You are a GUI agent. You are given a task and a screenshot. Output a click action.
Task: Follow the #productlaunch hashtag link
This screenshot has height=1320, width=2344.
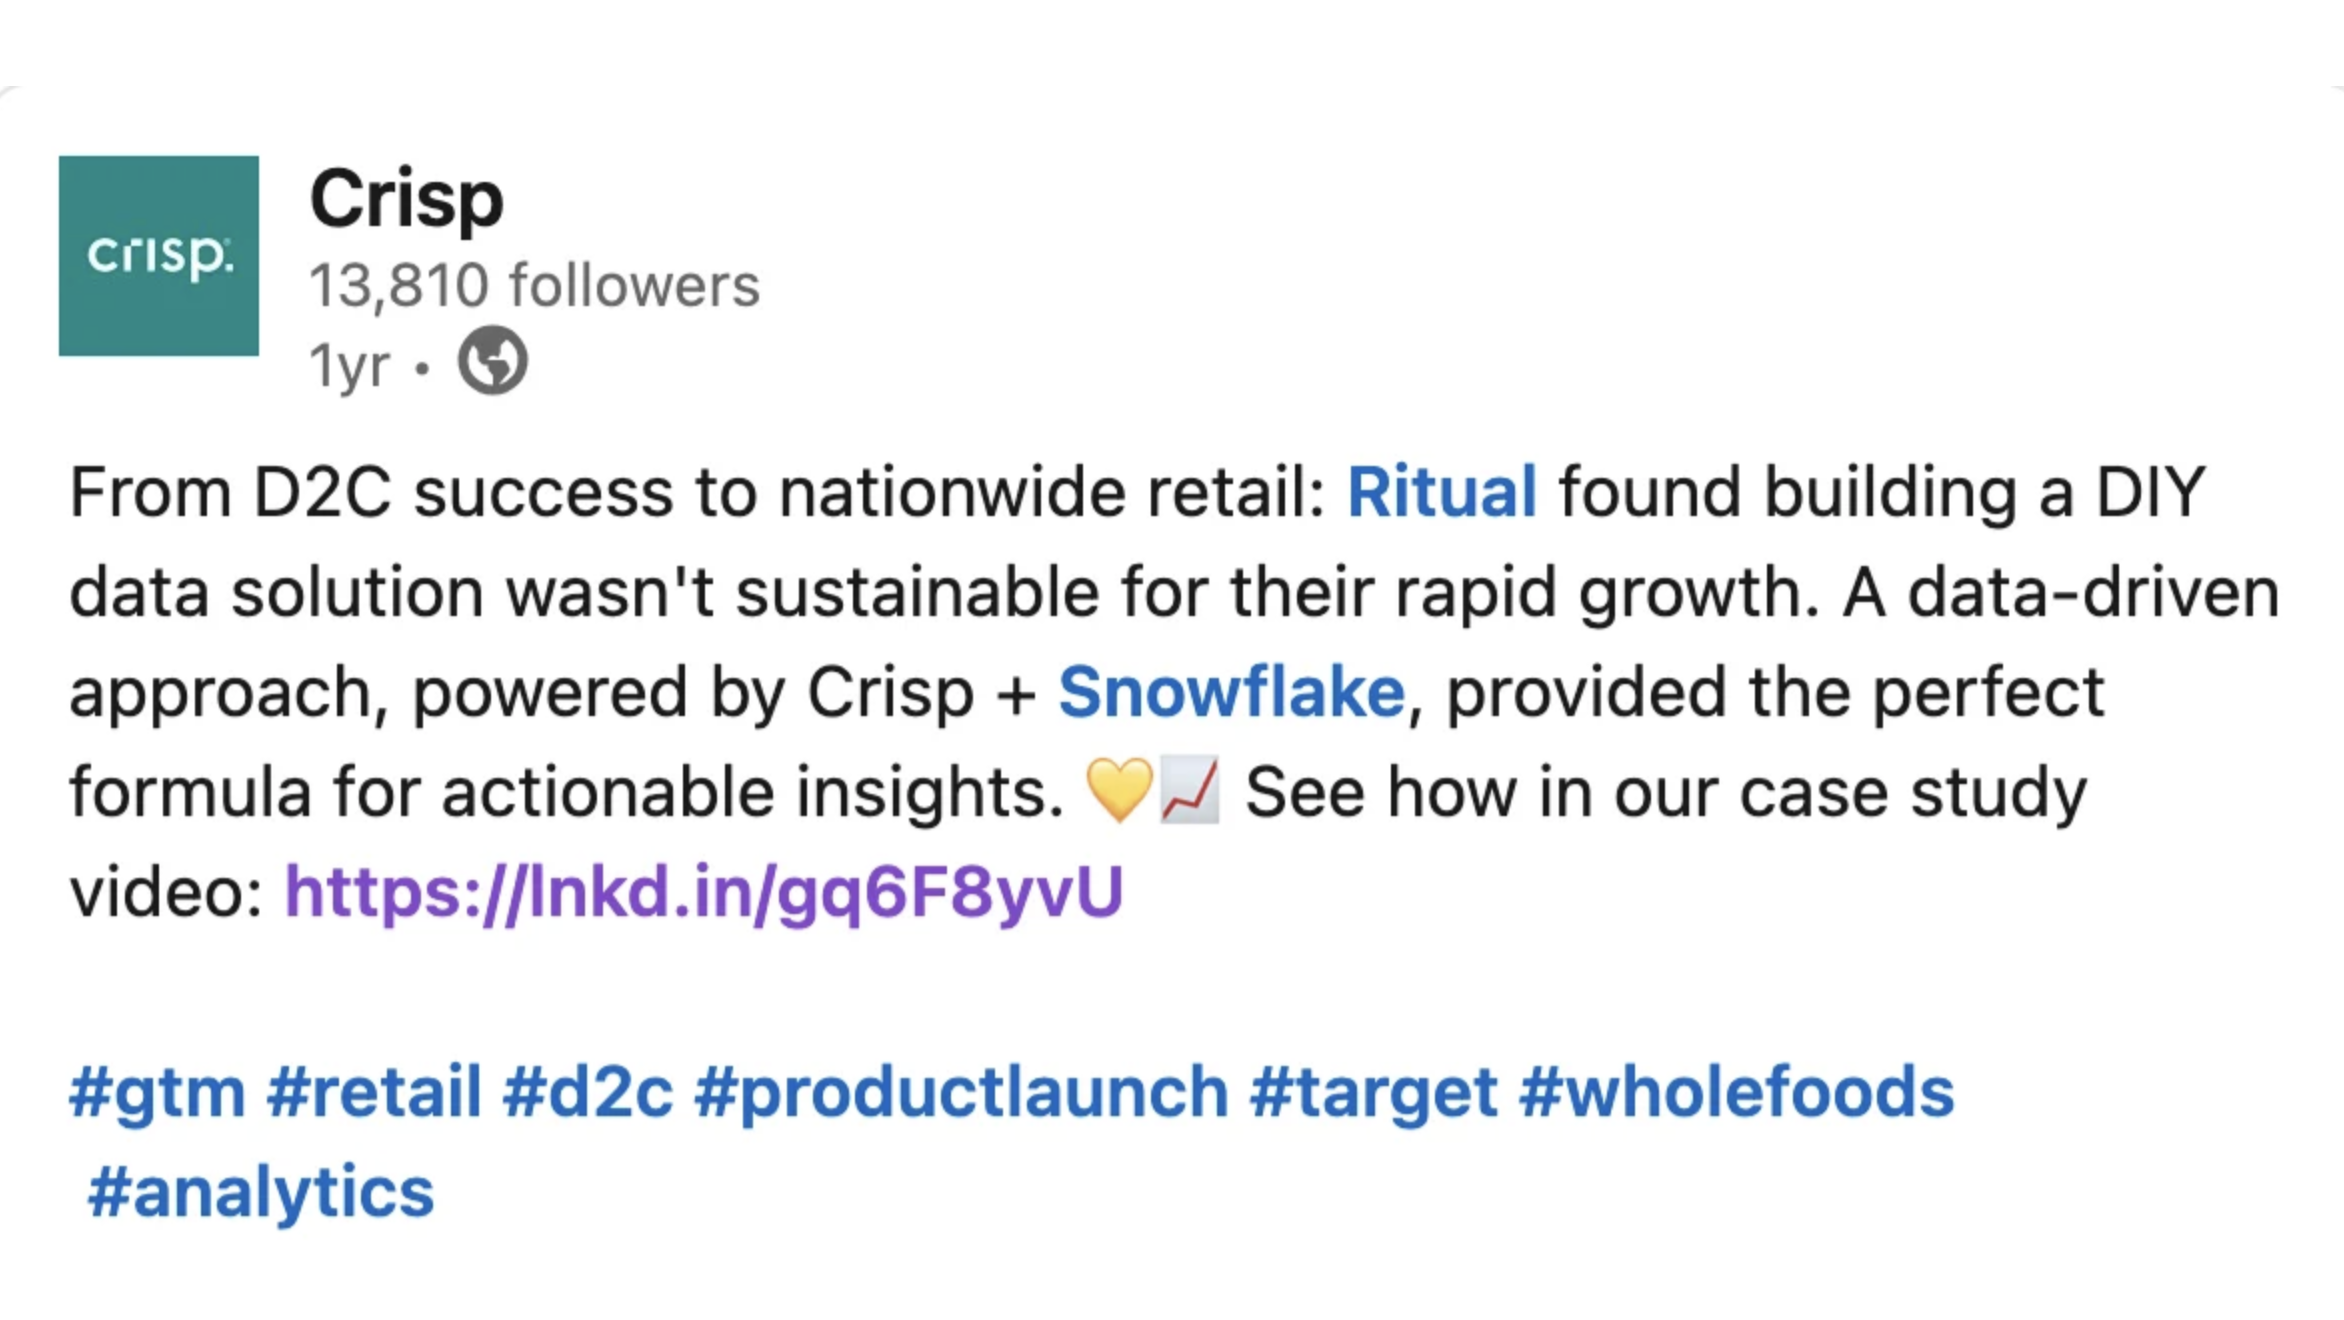tap(961, 1092)
